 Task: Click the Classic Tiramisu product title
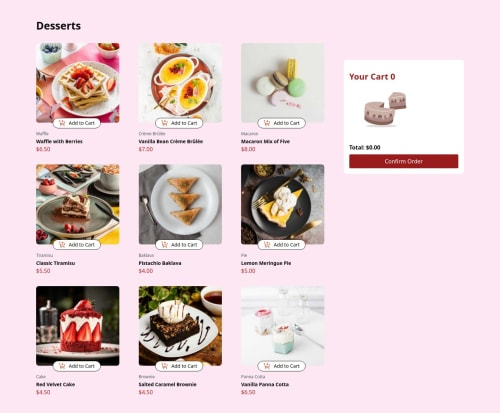56,263
